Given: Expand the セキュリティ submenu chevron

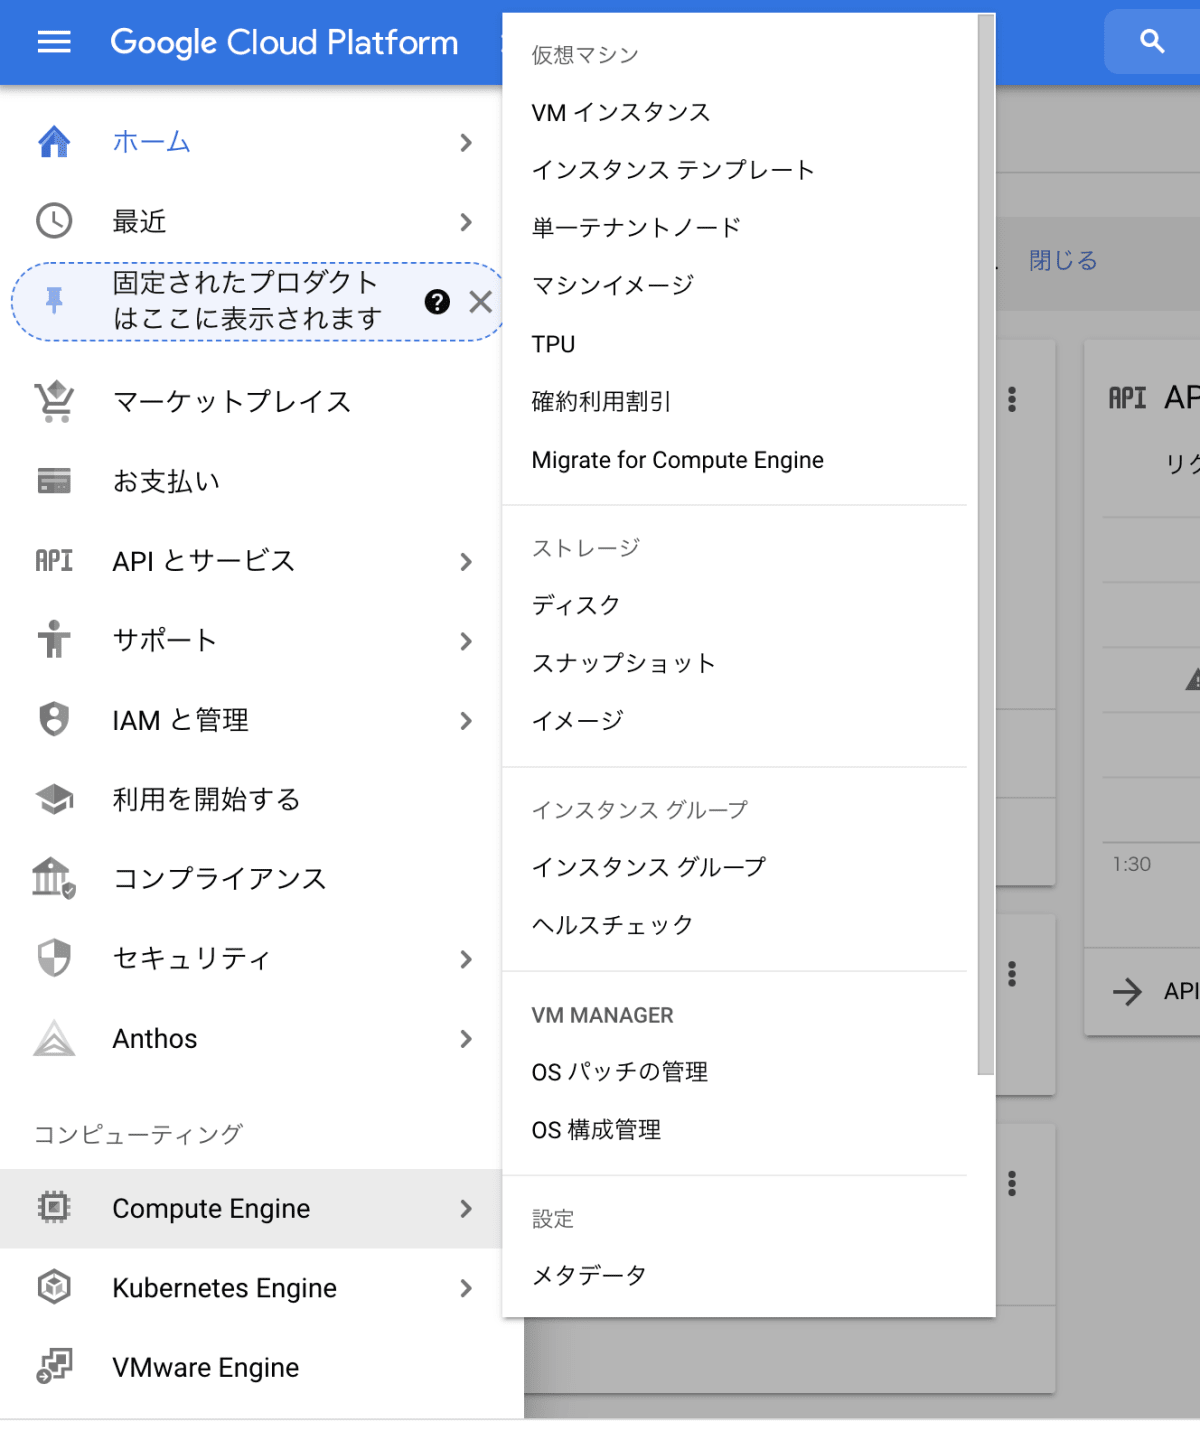Looking at the screenshot, I should (x=466, y=960).
